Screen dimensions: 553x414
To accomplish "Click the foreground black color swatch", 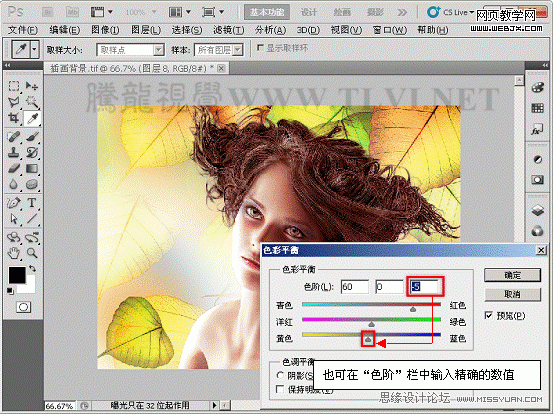I will pyautogui.click(x=17, y=275).
